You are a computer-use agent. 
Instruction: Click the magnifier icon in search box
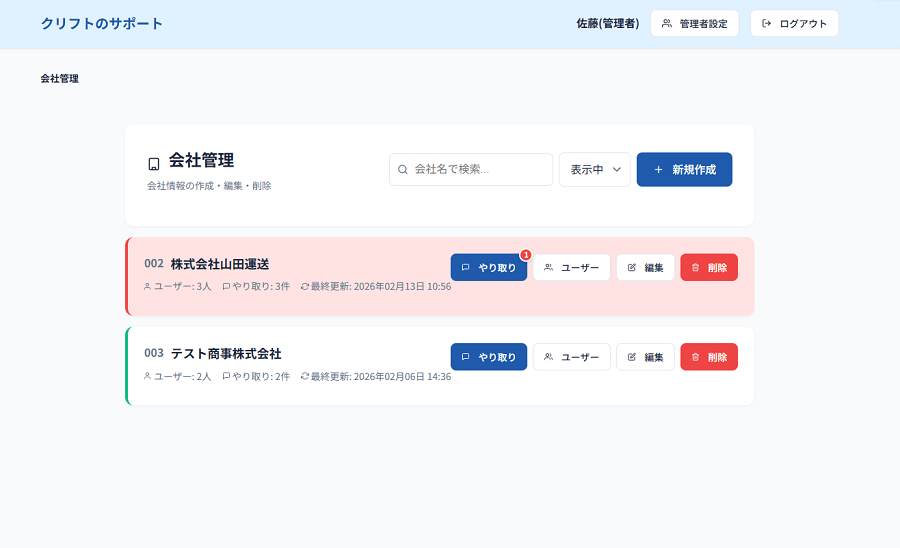pyautogui.click(x=403, y=170)
